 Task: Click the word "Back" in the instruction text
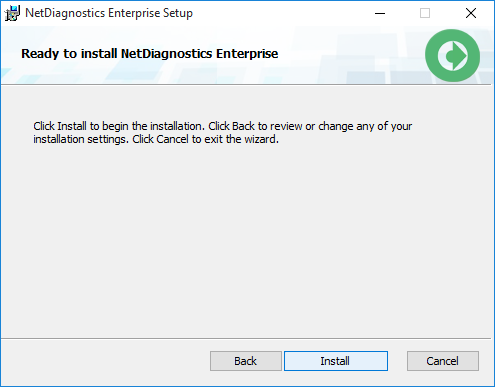(243, 126)
